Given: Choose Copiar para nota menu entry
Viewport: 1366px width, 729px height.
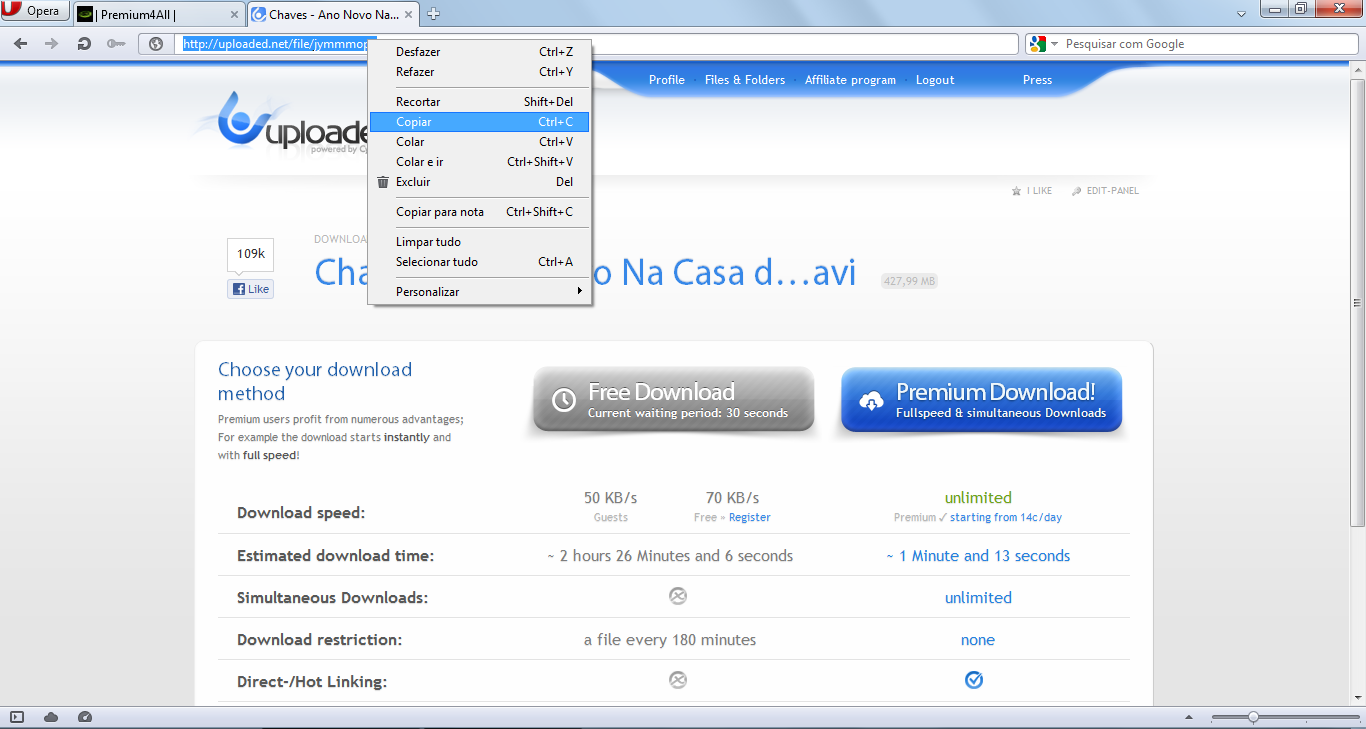Looking at the screenshot, I should pyautogui.click(x=480, y=212).
